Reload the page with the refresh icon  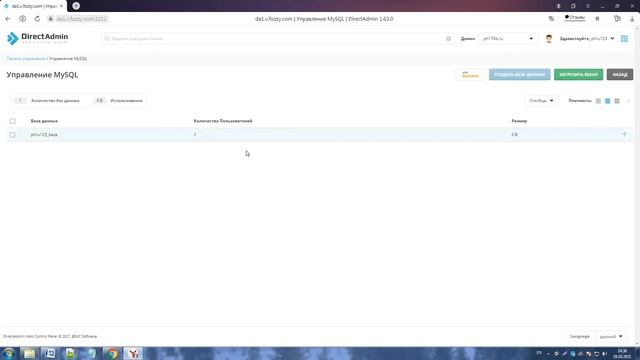tap(37, 19)
